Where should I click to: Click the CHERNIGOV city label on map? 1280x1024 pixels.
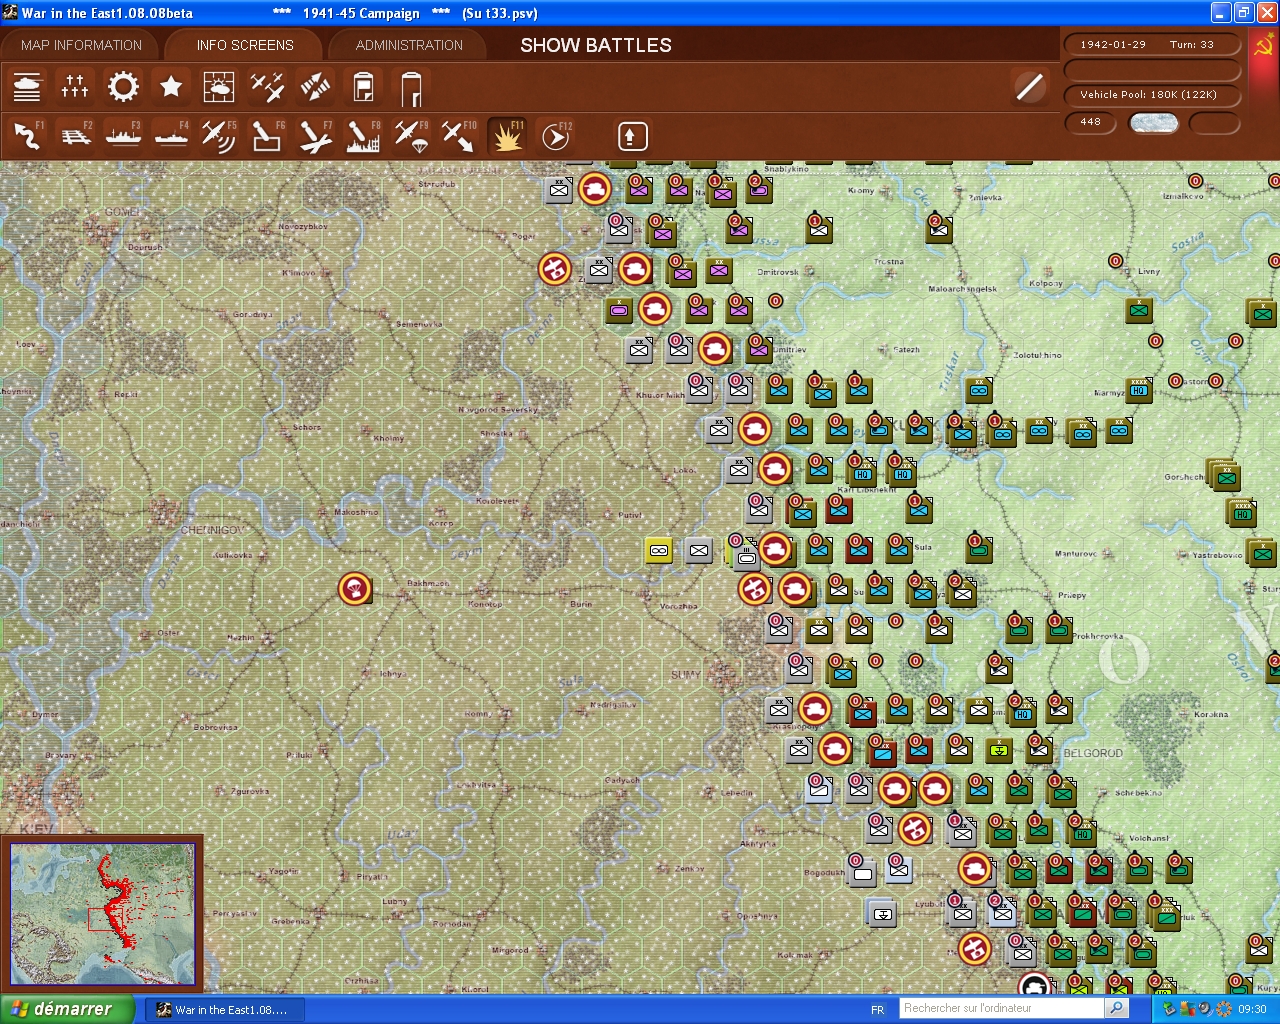pos(213,530)
